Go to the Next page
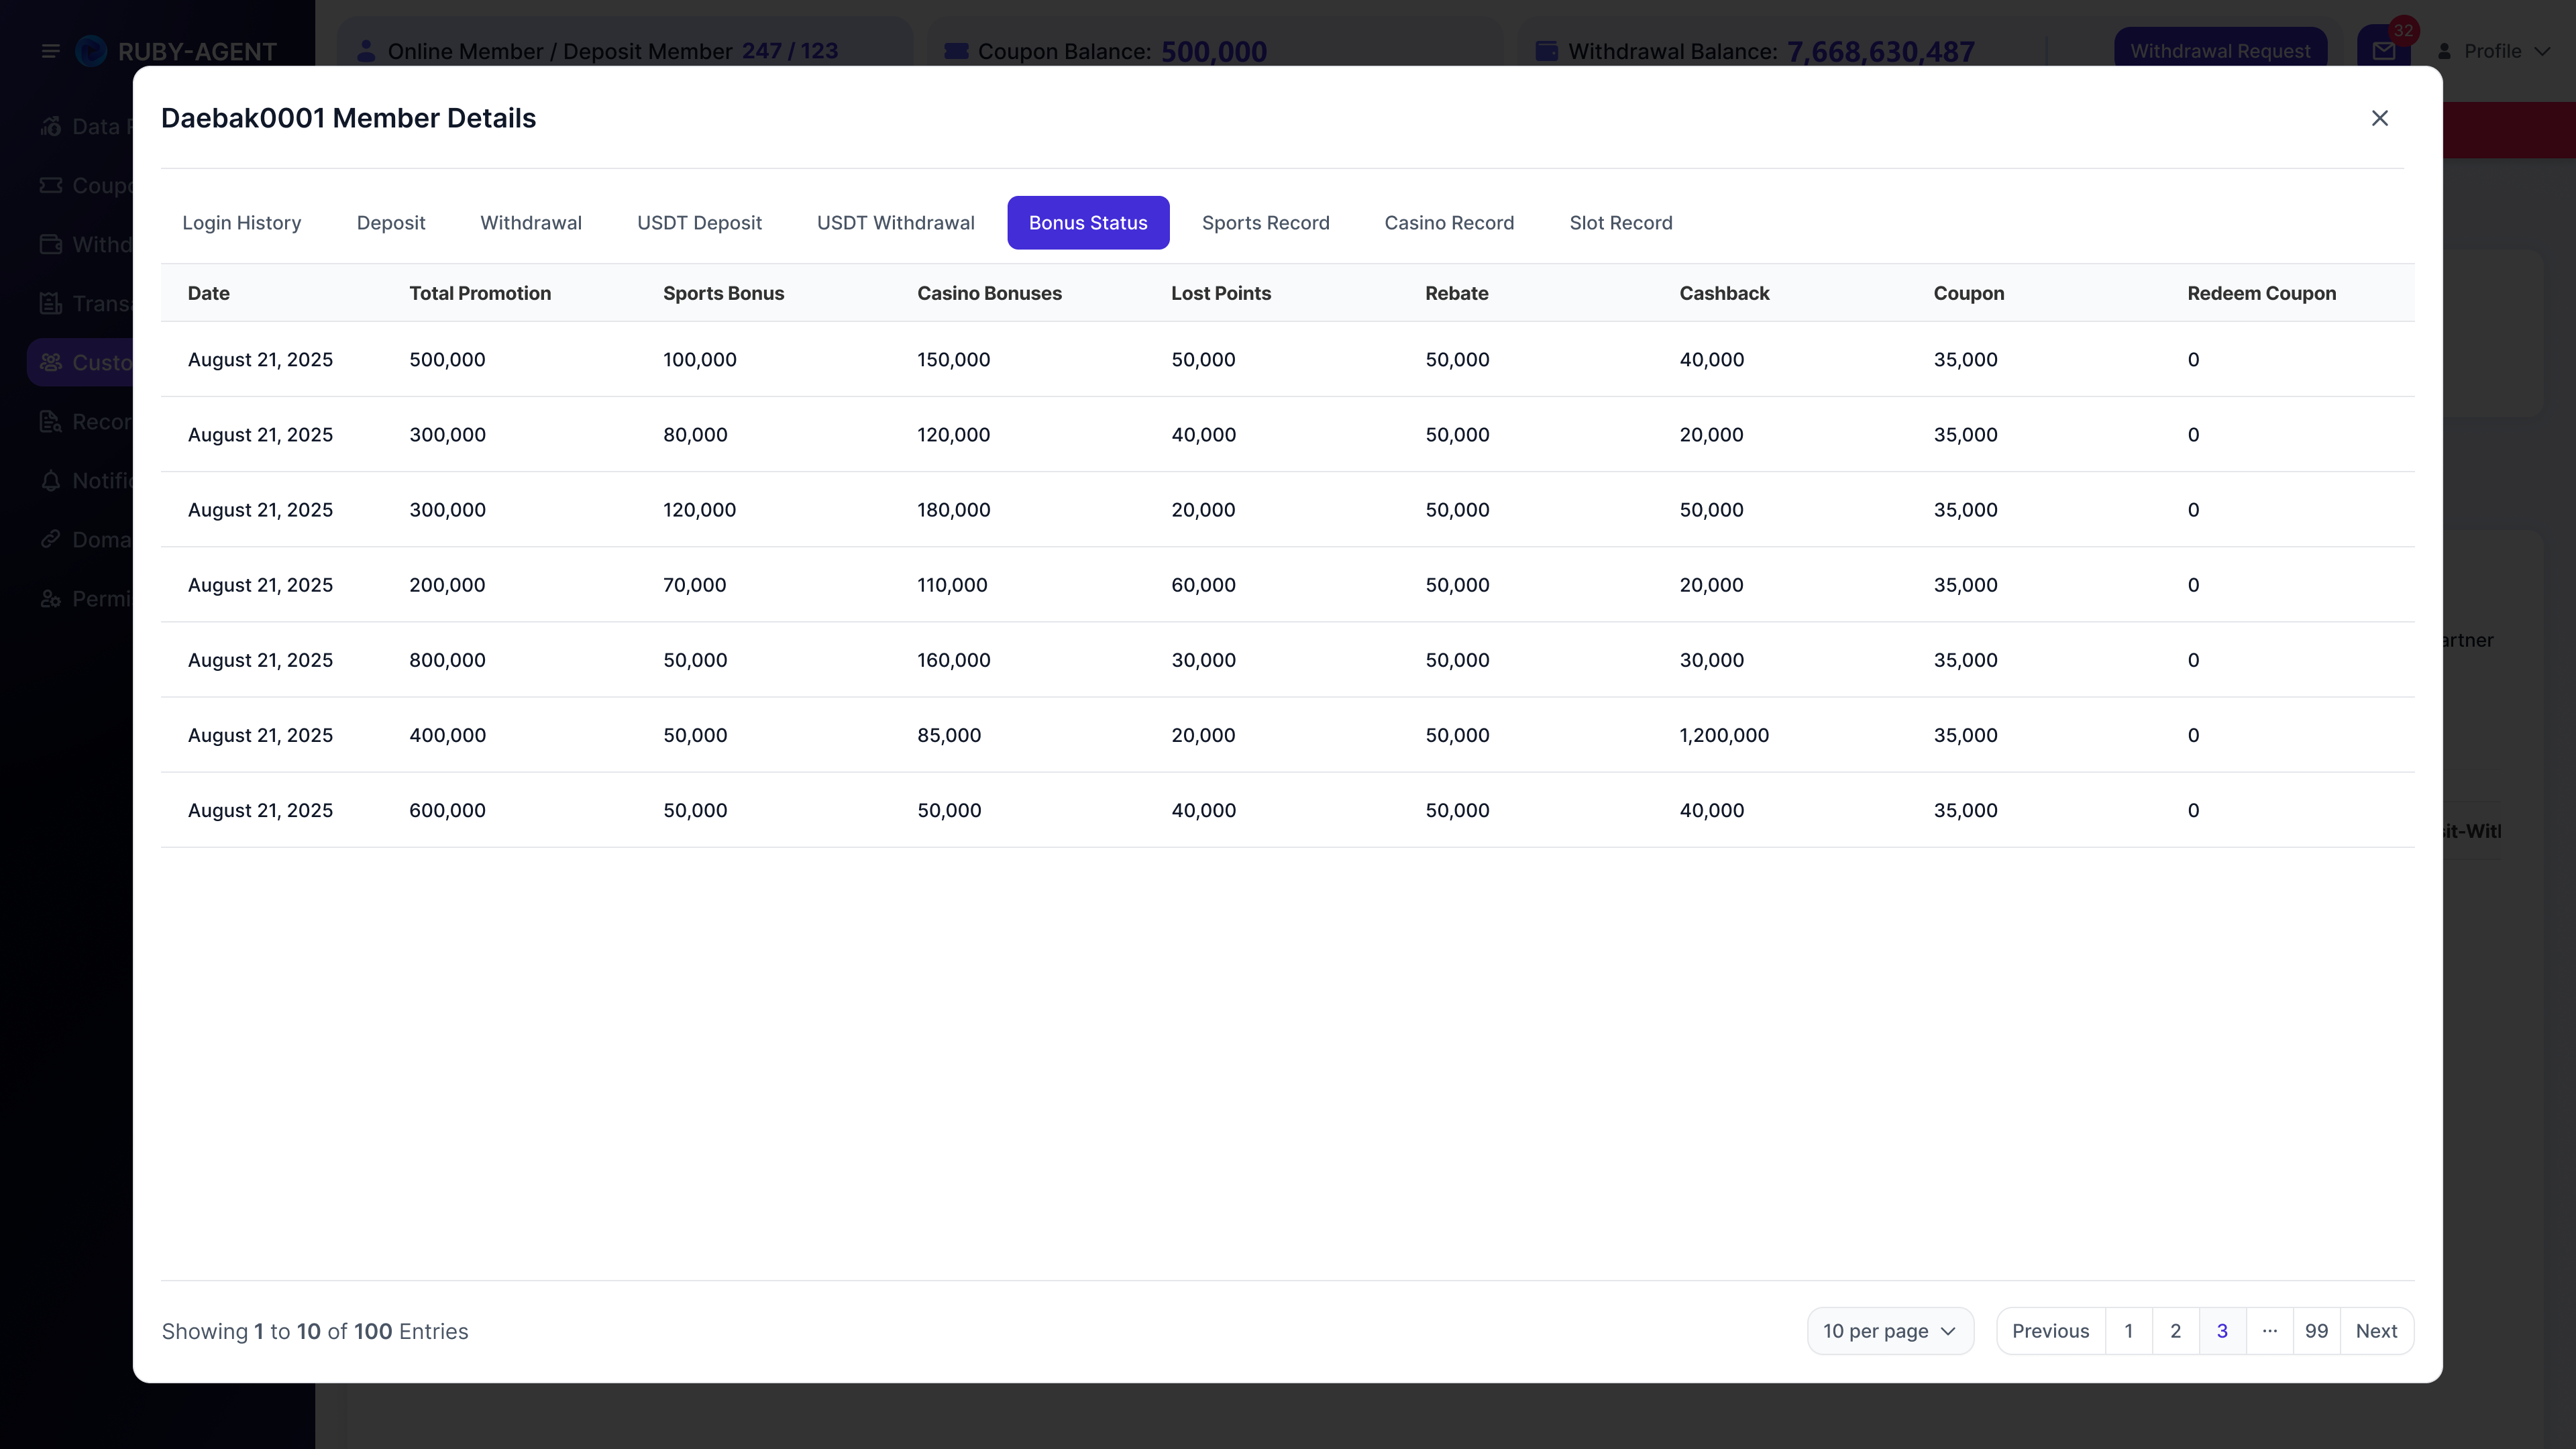The width and height of the screenshot is (2576, 1449). point(2376,1331)
